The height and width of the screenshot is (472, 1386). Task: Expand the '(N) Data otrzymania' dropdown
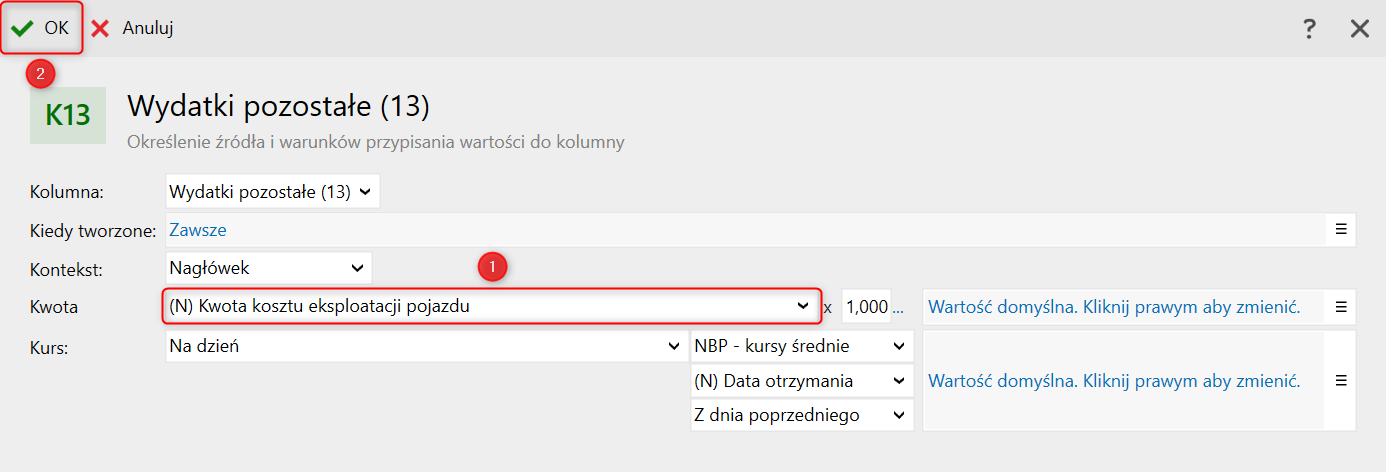tap(802, 380)
